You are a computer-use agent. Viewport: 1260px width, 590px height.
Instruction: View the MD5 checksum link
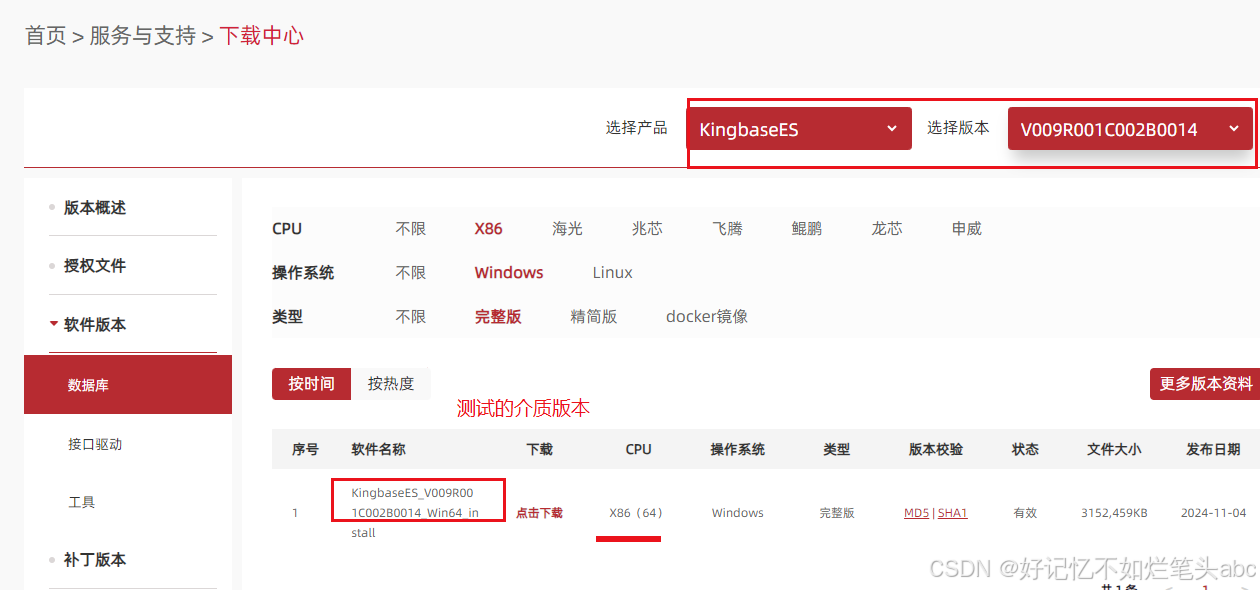coord(916,512)
